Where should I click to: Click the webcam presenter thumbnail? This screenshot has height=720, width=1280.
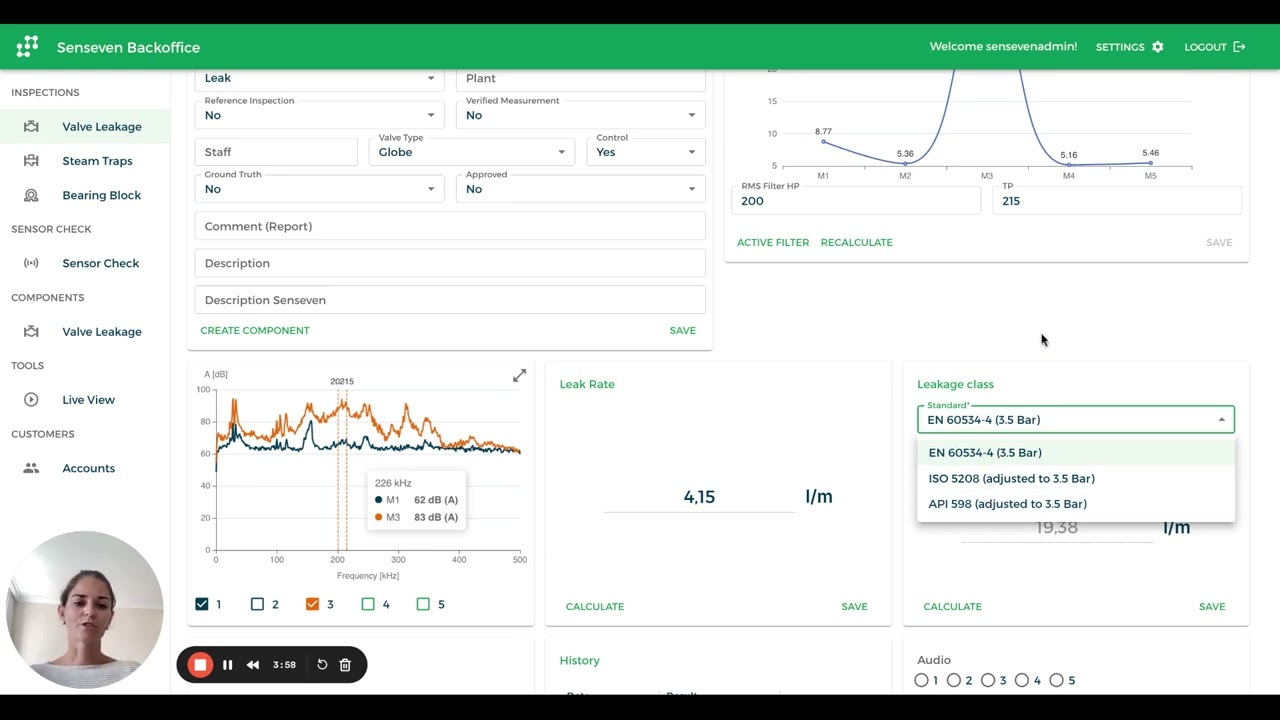pos(85,610)
